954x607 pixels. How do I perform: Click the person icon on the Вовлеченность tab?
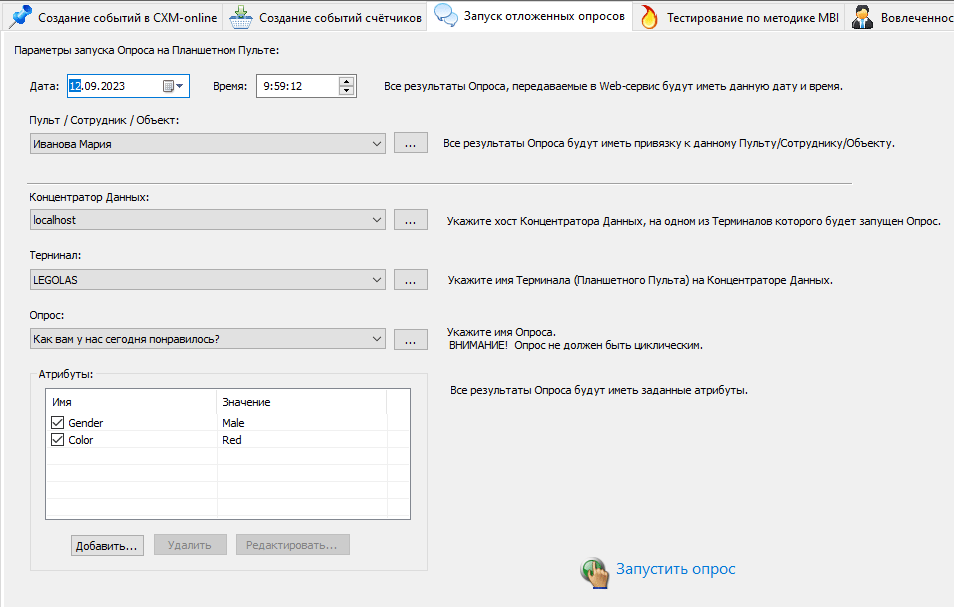862,17
